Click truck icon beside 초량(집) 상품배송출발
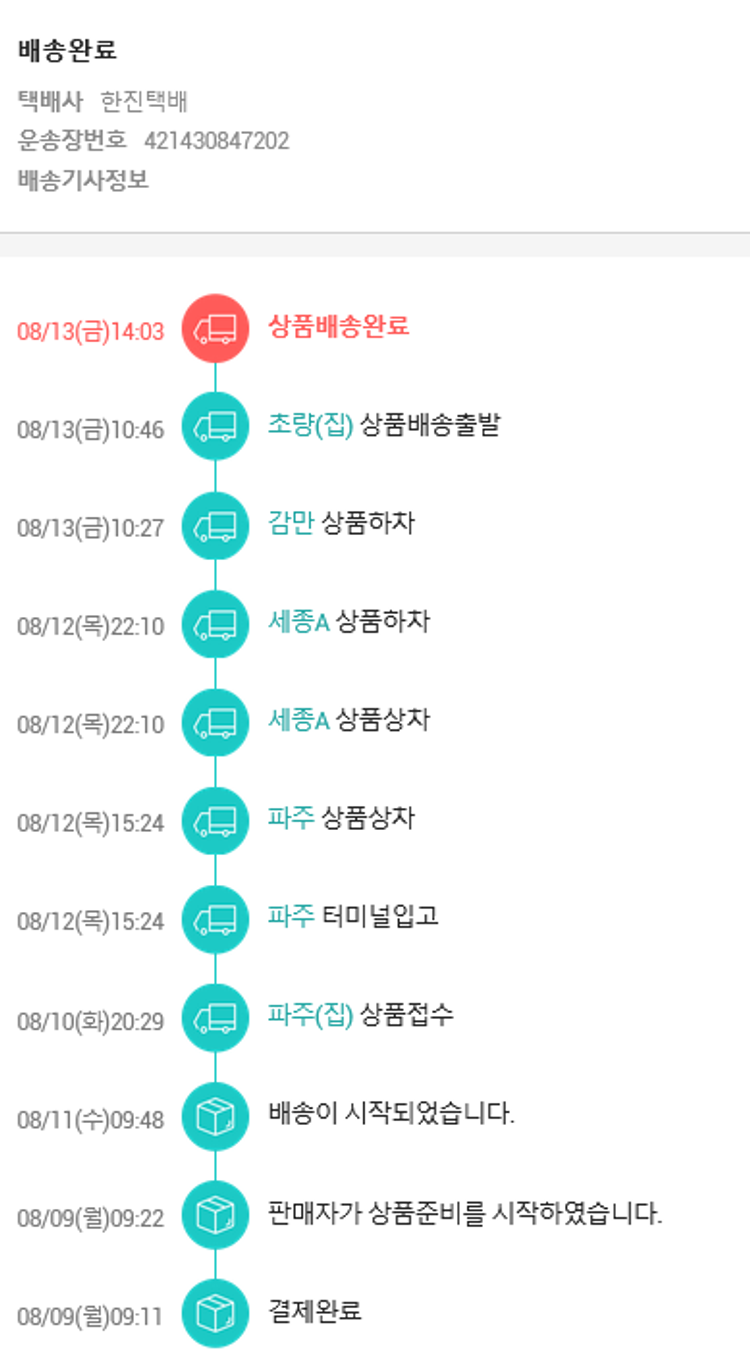This screenshot has width=750, height=1369. 215,427
